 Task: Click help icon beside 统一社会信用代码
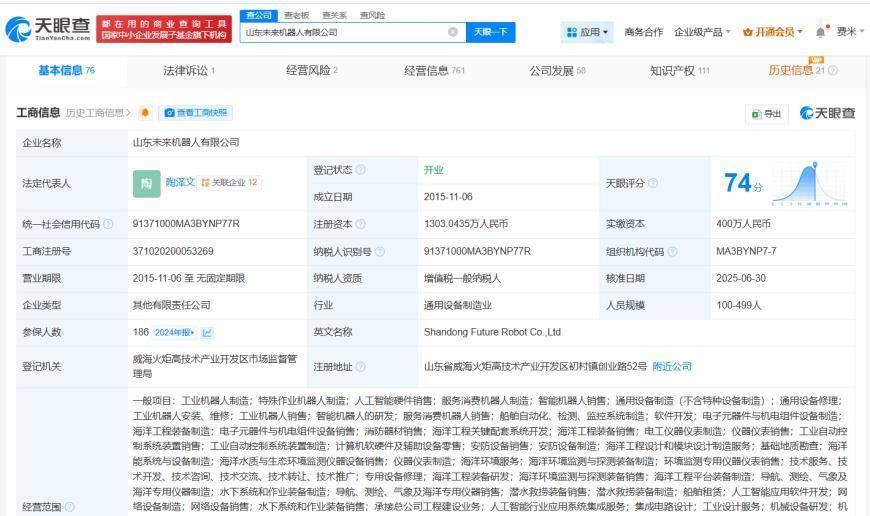(109, 224)
